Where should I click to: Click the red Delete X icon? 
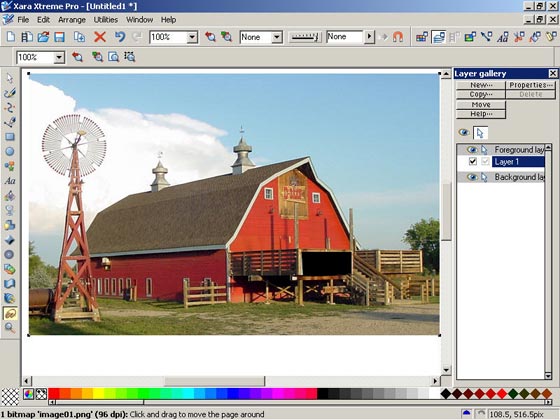coord(100,37)
